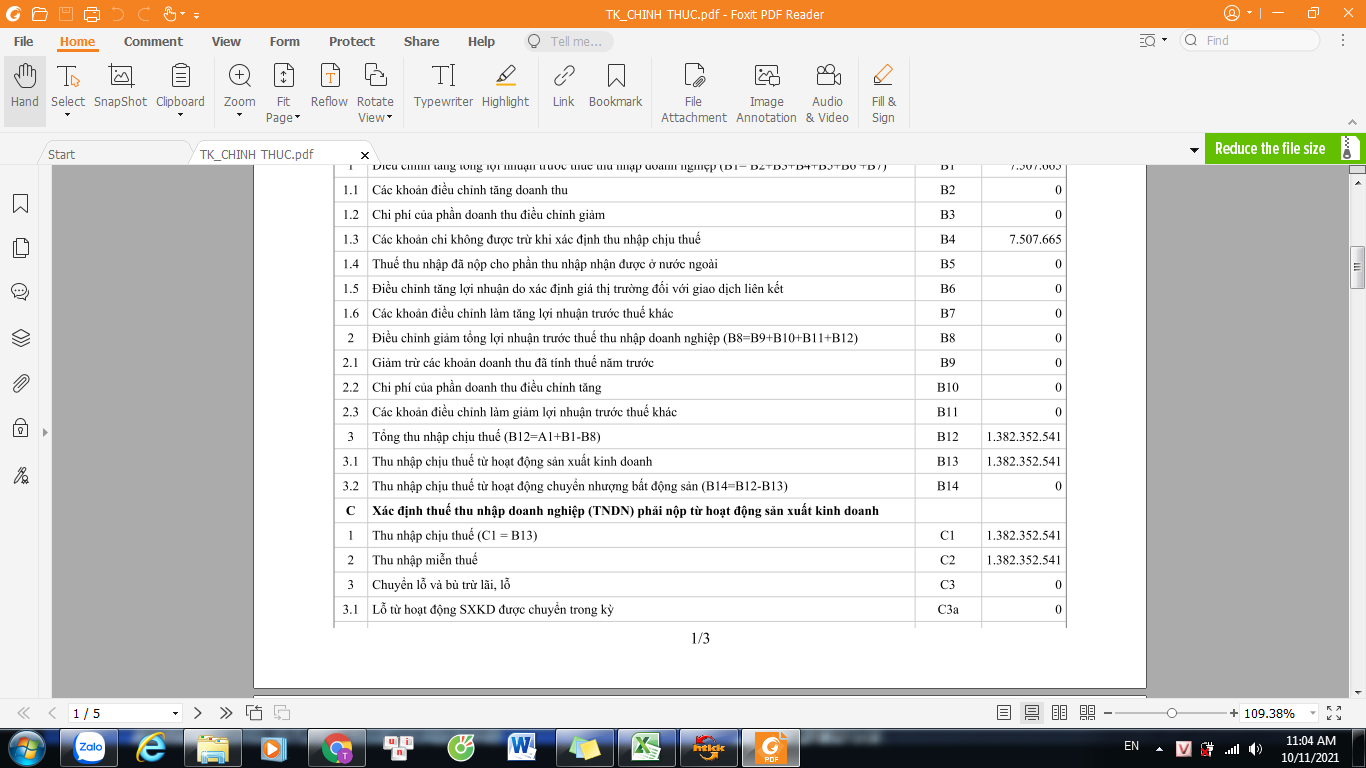This screenshot has width=1366, height=768.
Task: Toggle facing pages view mode
Action: point(1059,713)
